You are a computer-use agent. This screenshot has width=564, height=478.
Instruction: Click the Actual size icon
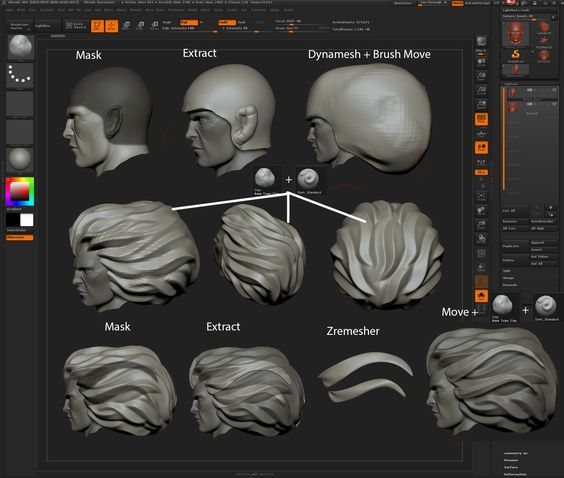pyautogui.click(x=481, y=91)
